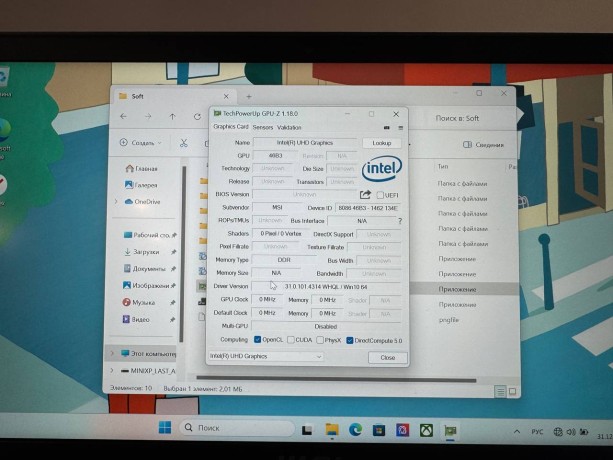Switch Explorer to large thumbnails view icon
Screen dimensions: 613x460
pyautogui.click(x=513, y=391)
